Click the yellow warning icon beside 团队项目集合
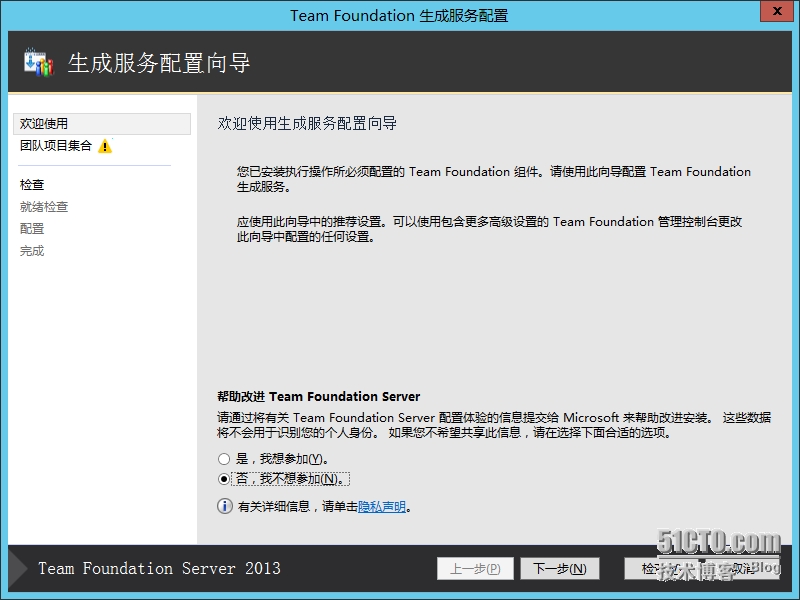Screen dimensions: 800x600 [105, 146]
